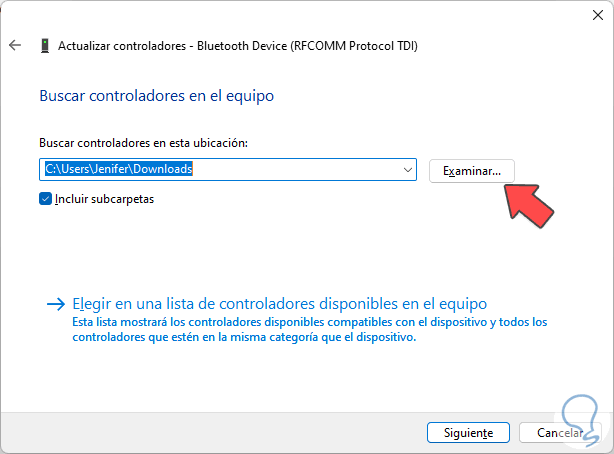
Task: Expand the driver location dropdown arrow
Action: [406, 171]
